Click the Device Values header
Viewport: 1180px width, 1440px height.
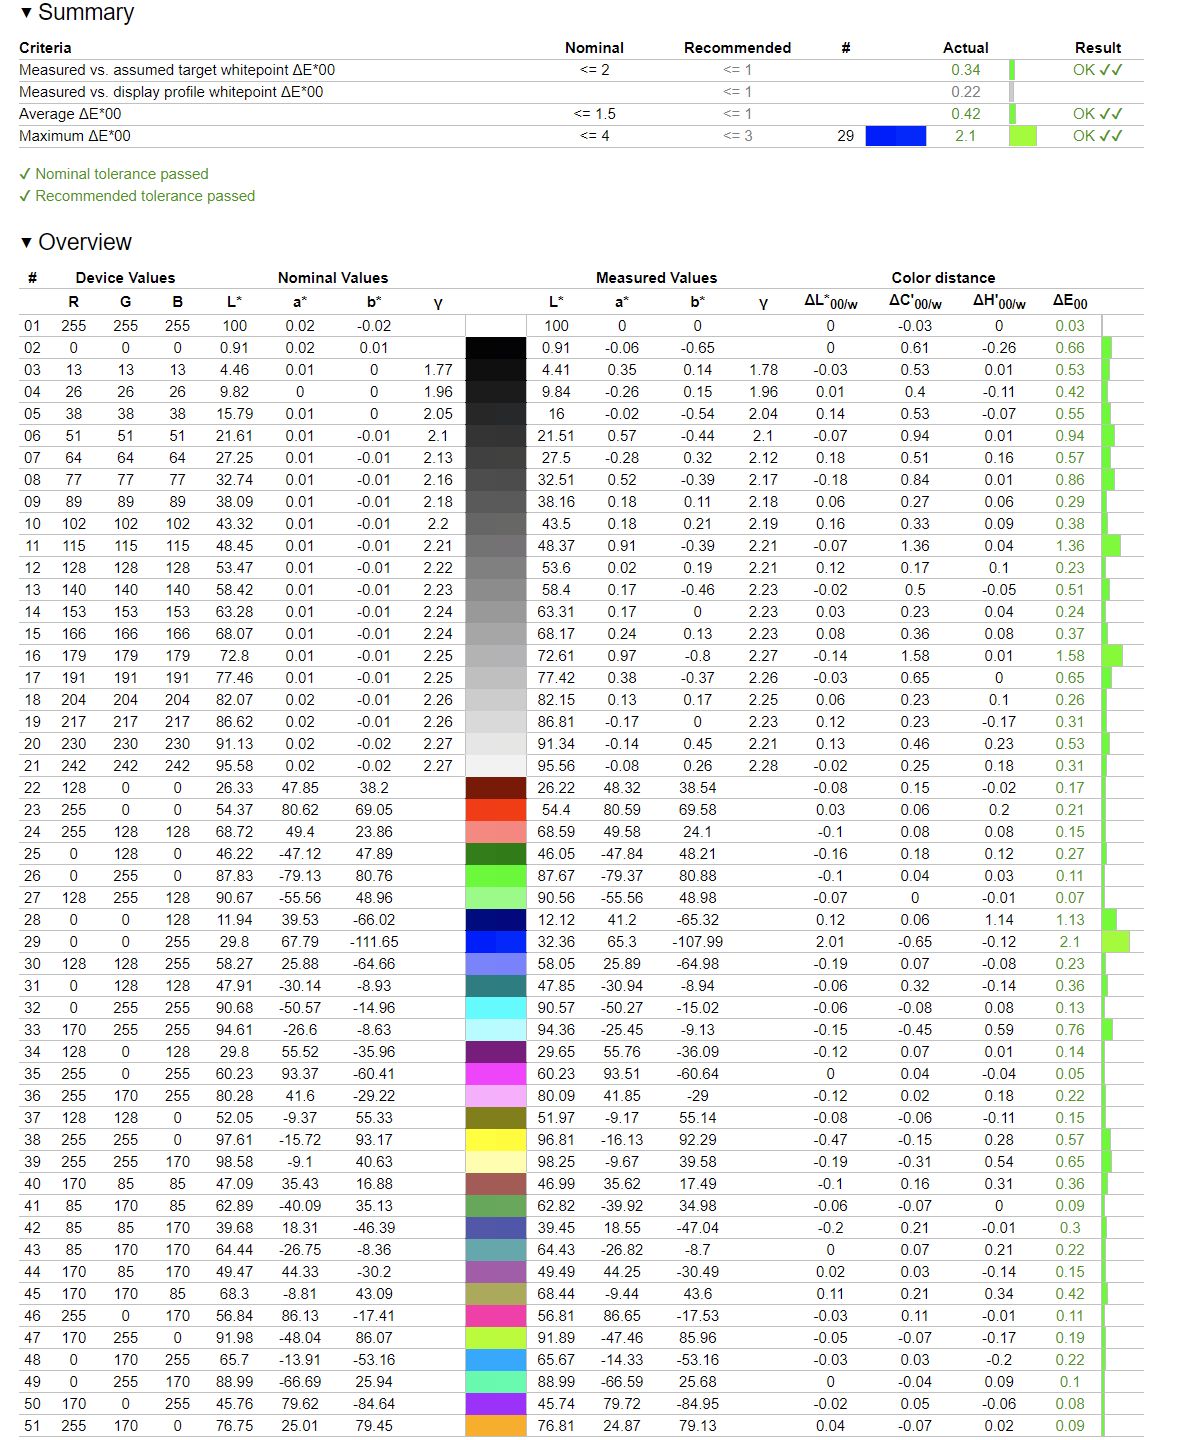pos(125,278)
